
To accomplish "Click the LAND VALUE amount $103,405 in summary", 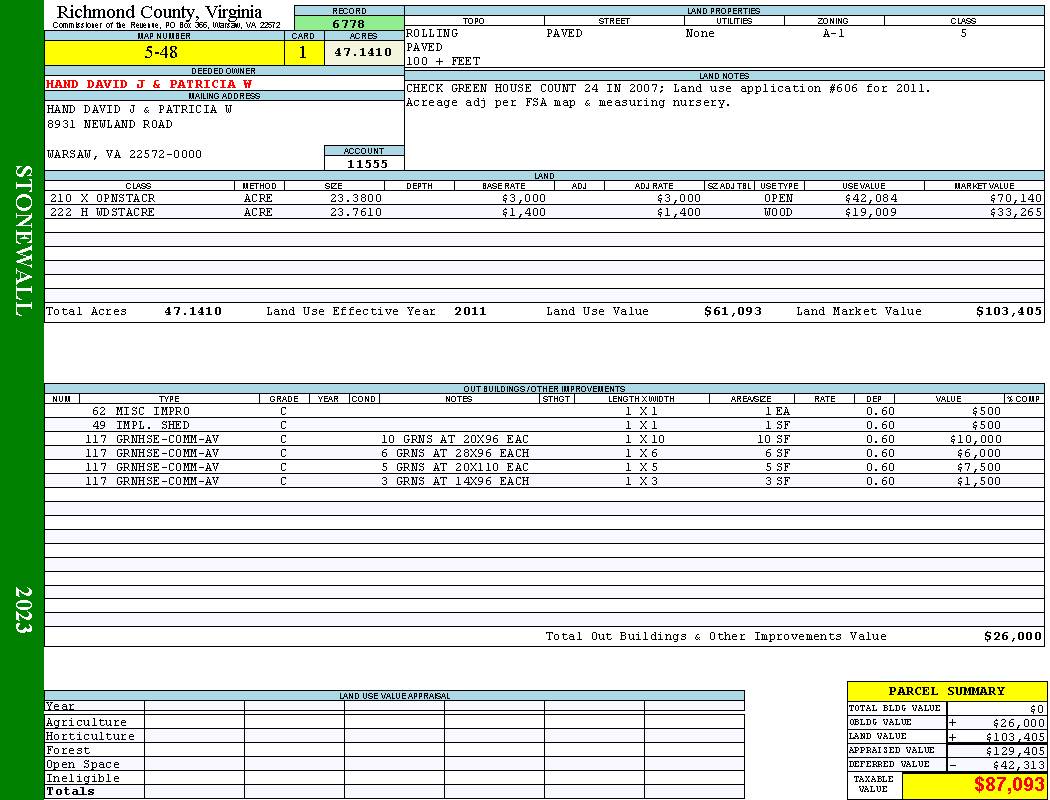I will pyautogui.click(x=1015, y=737).
